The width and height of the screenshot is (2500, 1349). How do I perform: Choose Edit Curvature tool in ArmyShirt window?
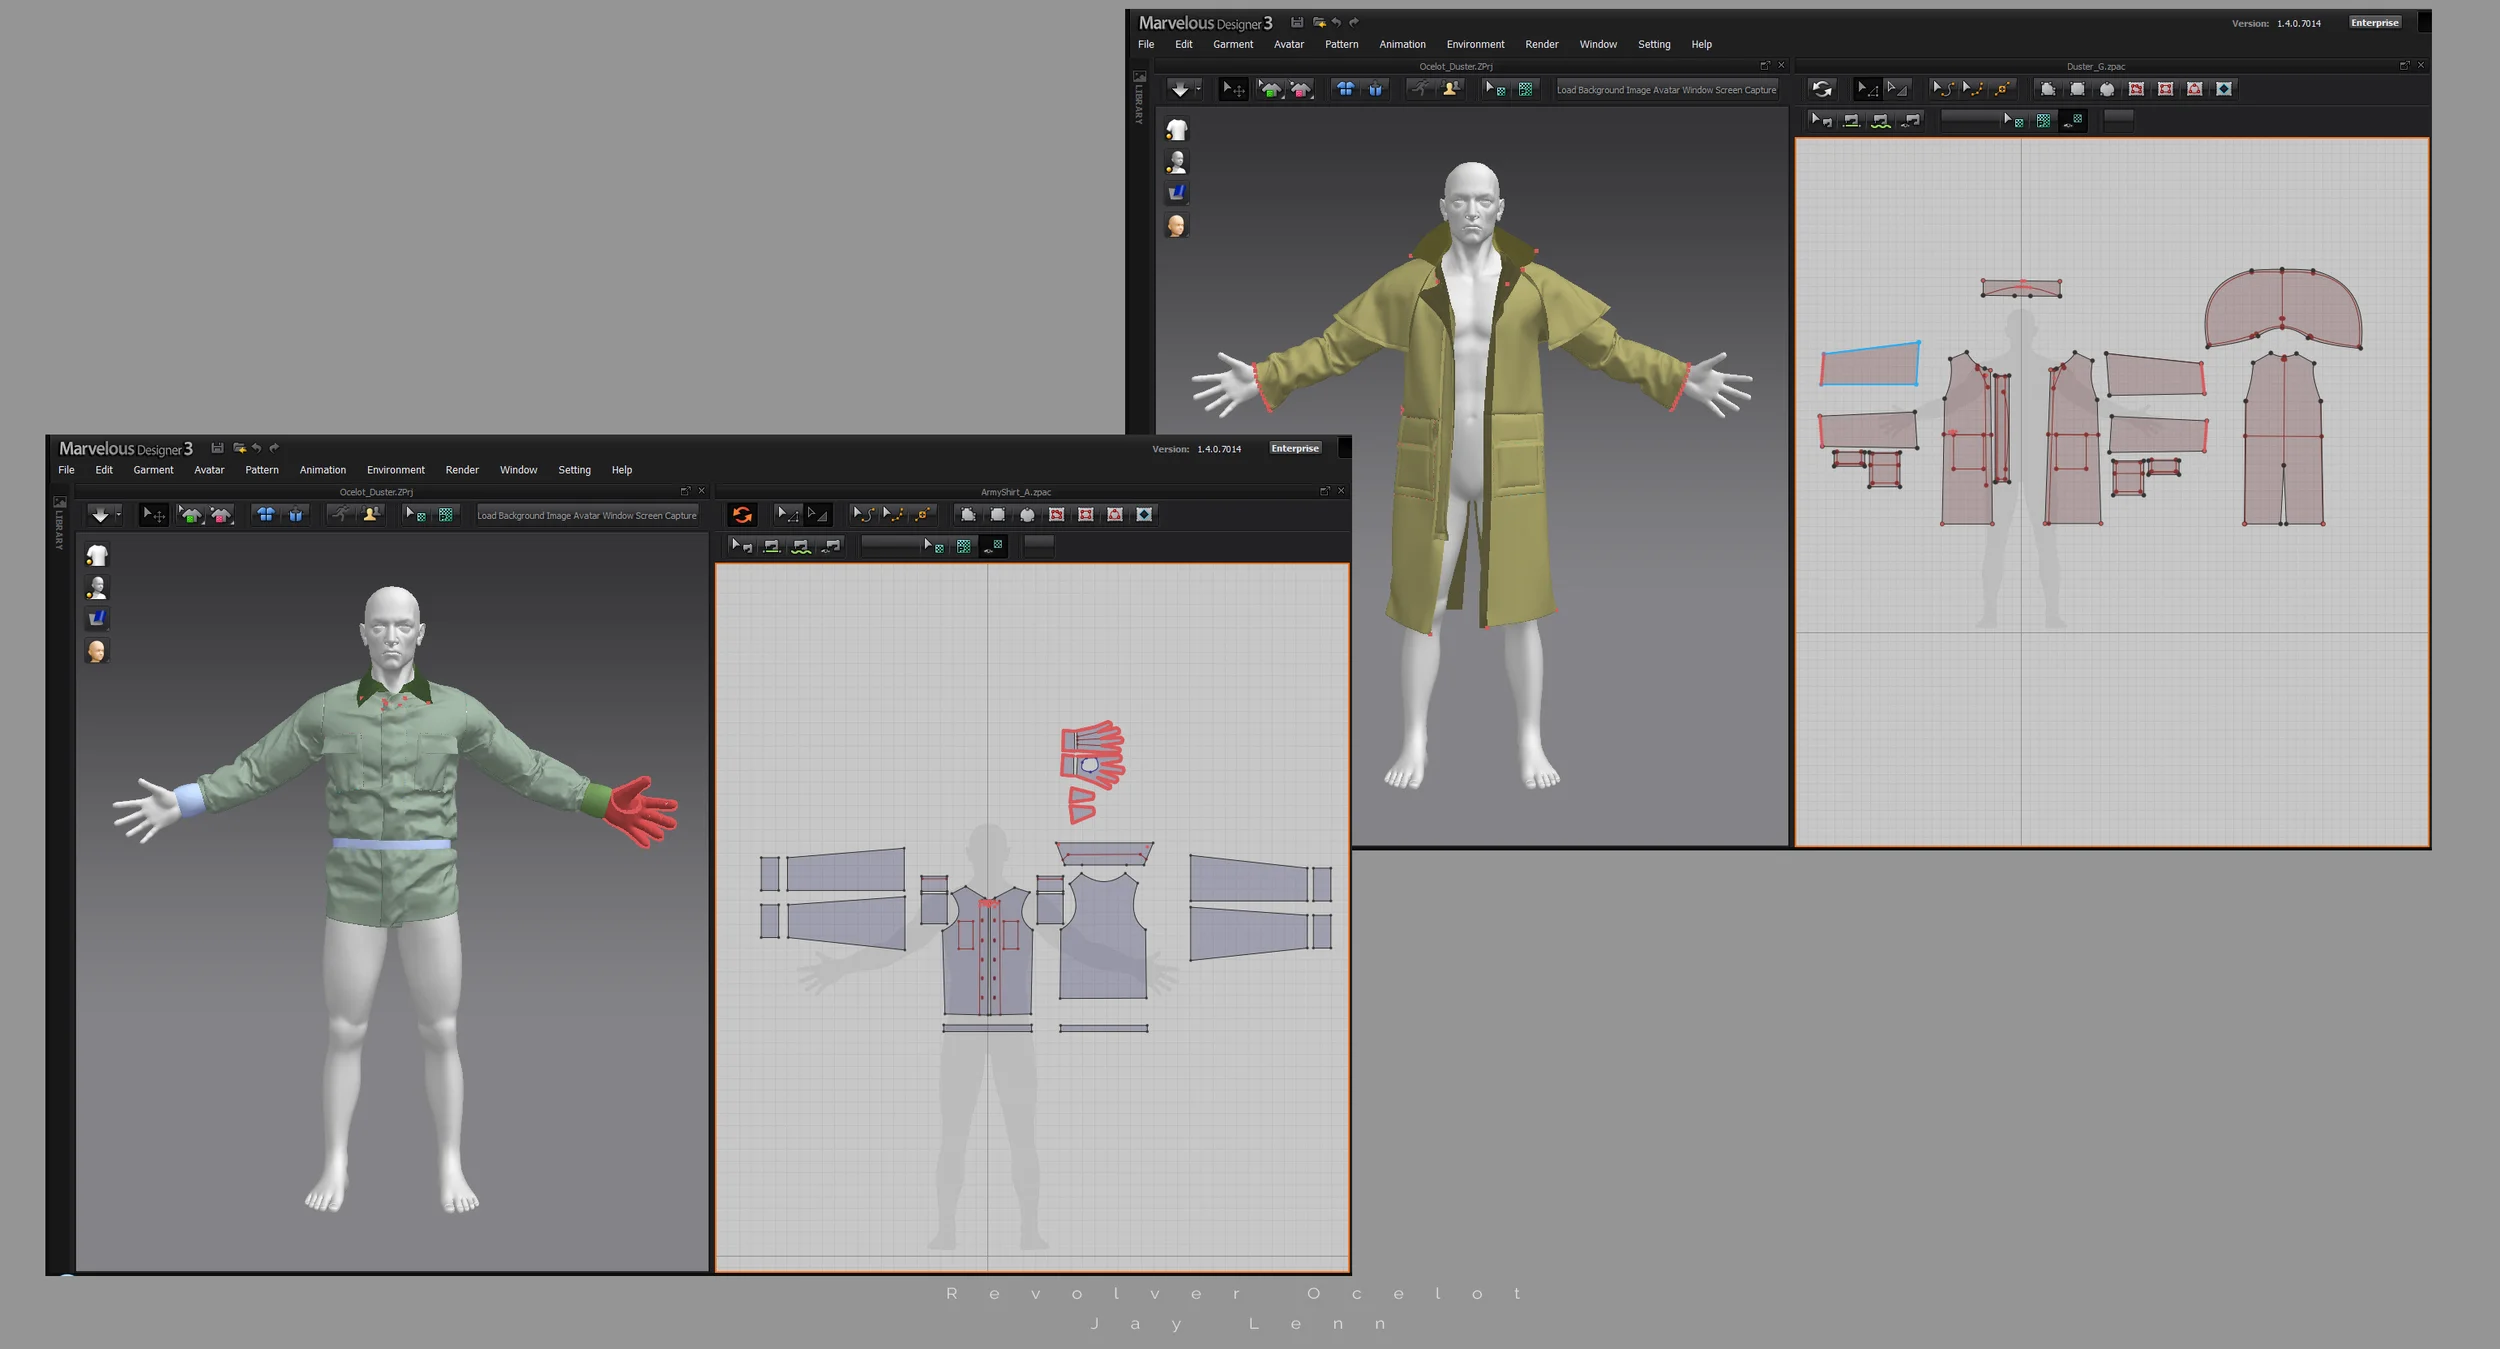[862, 515]
